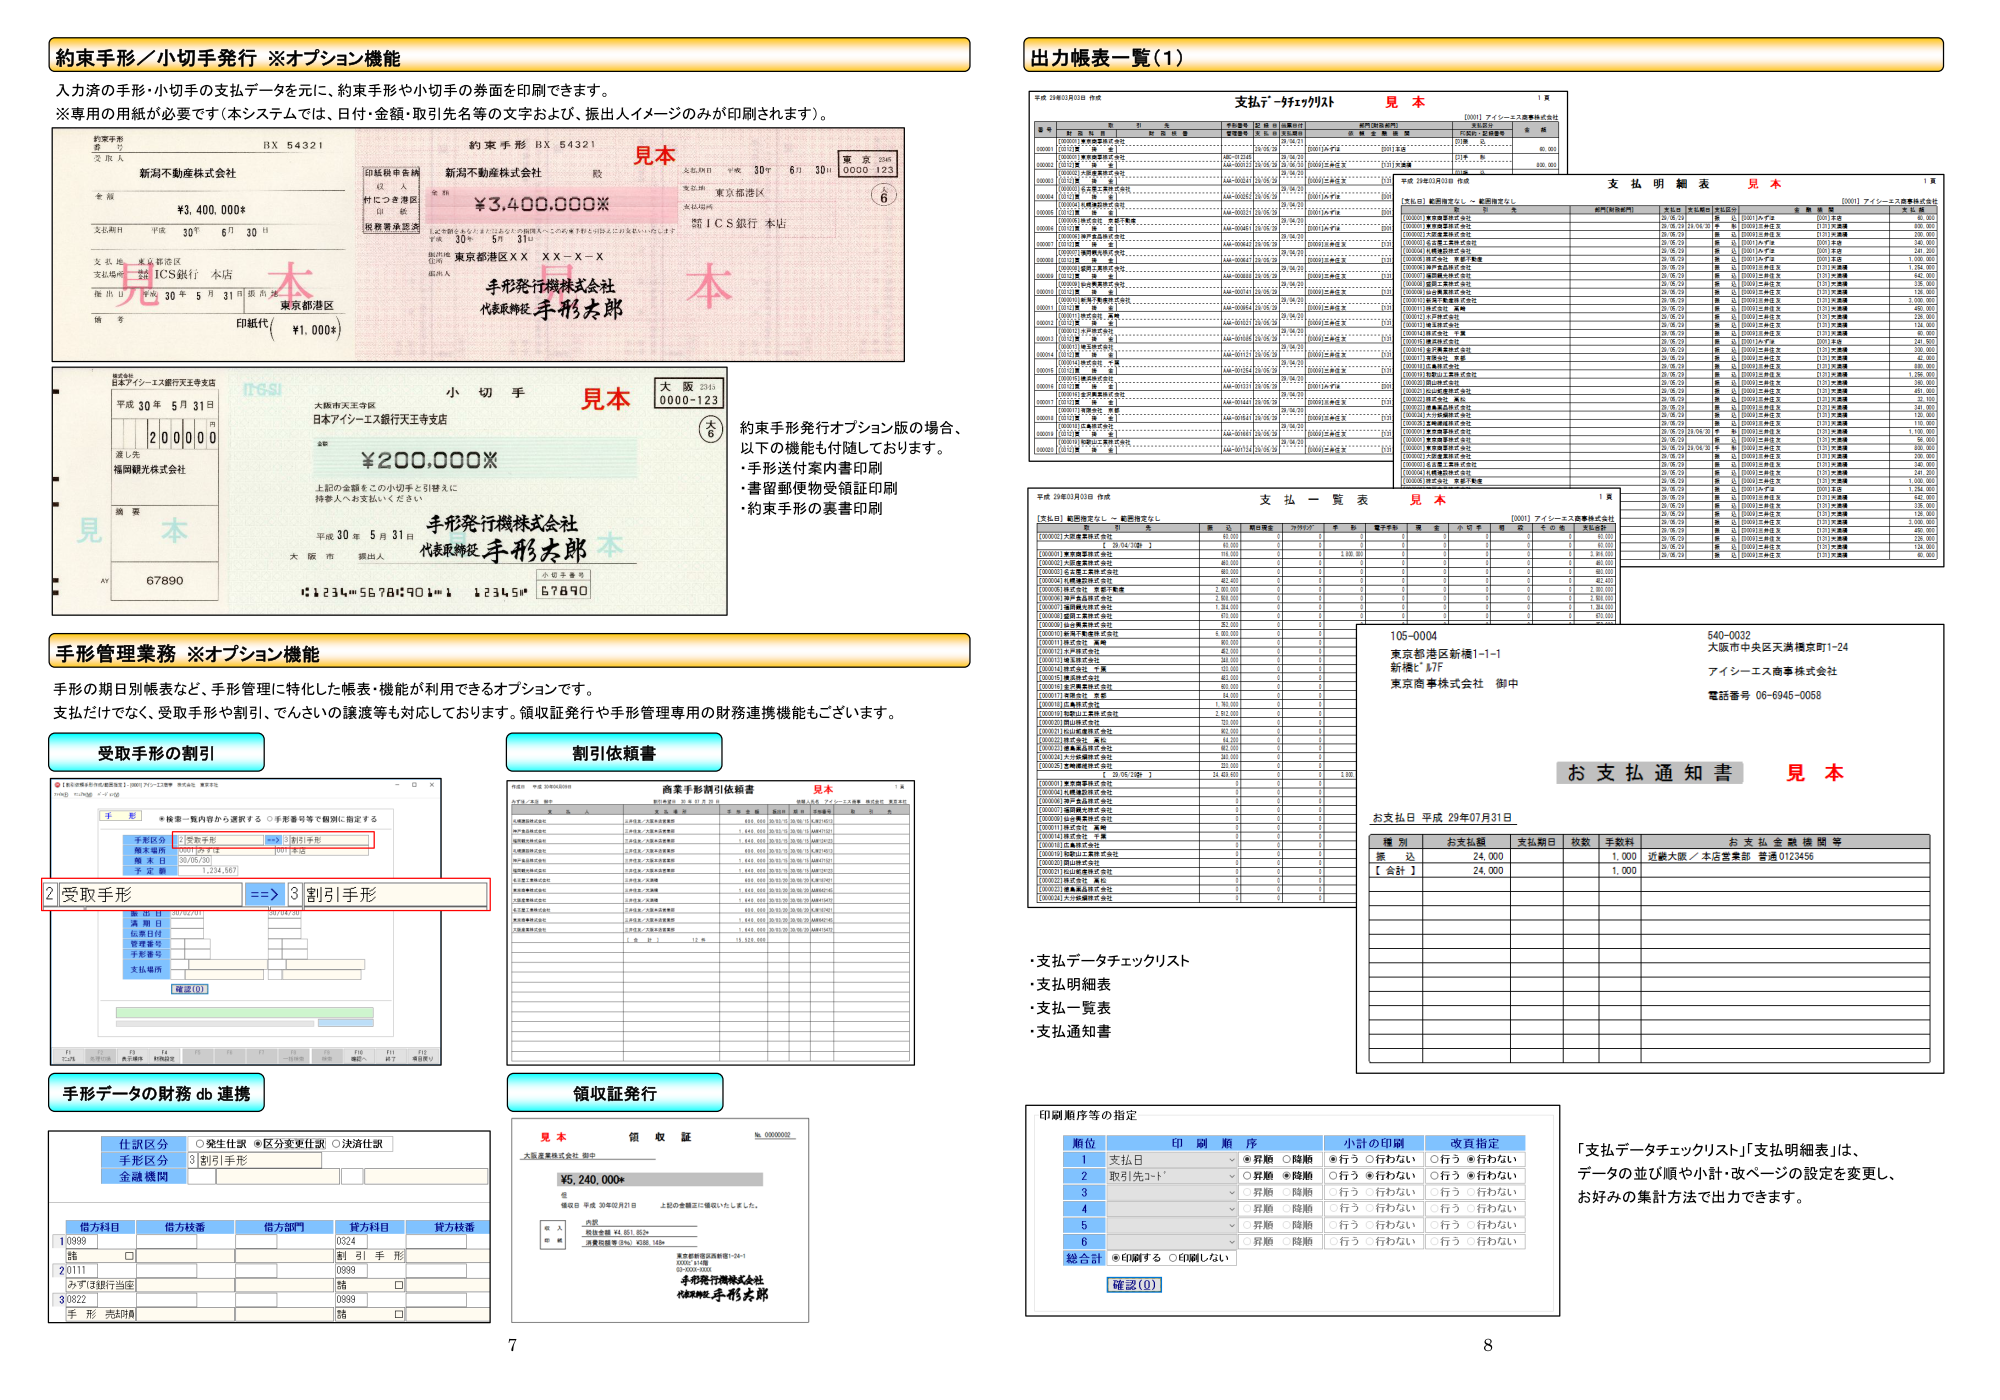Screen dimensions: 2000x1400
Task: Open the ファイル menu in discount window
Action: coord(59,795)
